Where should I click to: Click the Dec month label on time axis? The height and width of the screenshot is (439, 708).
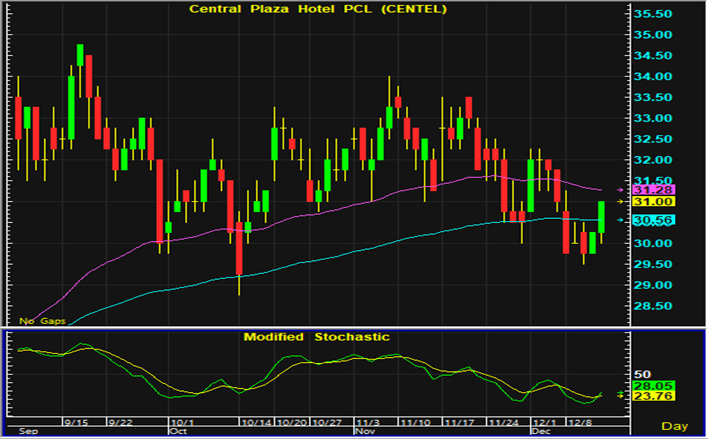[540, 432]
